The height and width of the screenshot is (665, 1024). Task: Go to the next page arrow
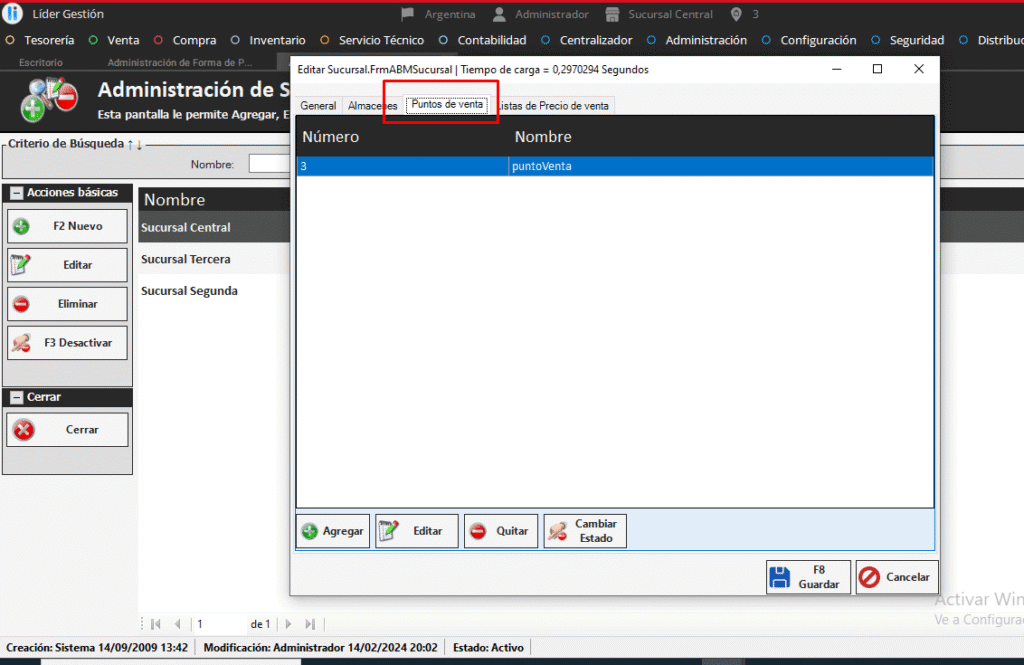[x=288, y=624]
